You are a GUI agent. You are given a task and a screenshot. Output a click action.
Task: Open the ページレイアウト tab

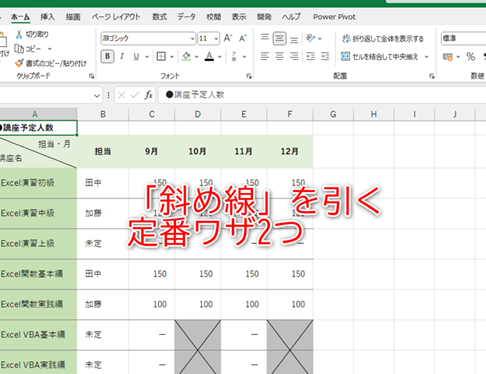click(116, 17)
